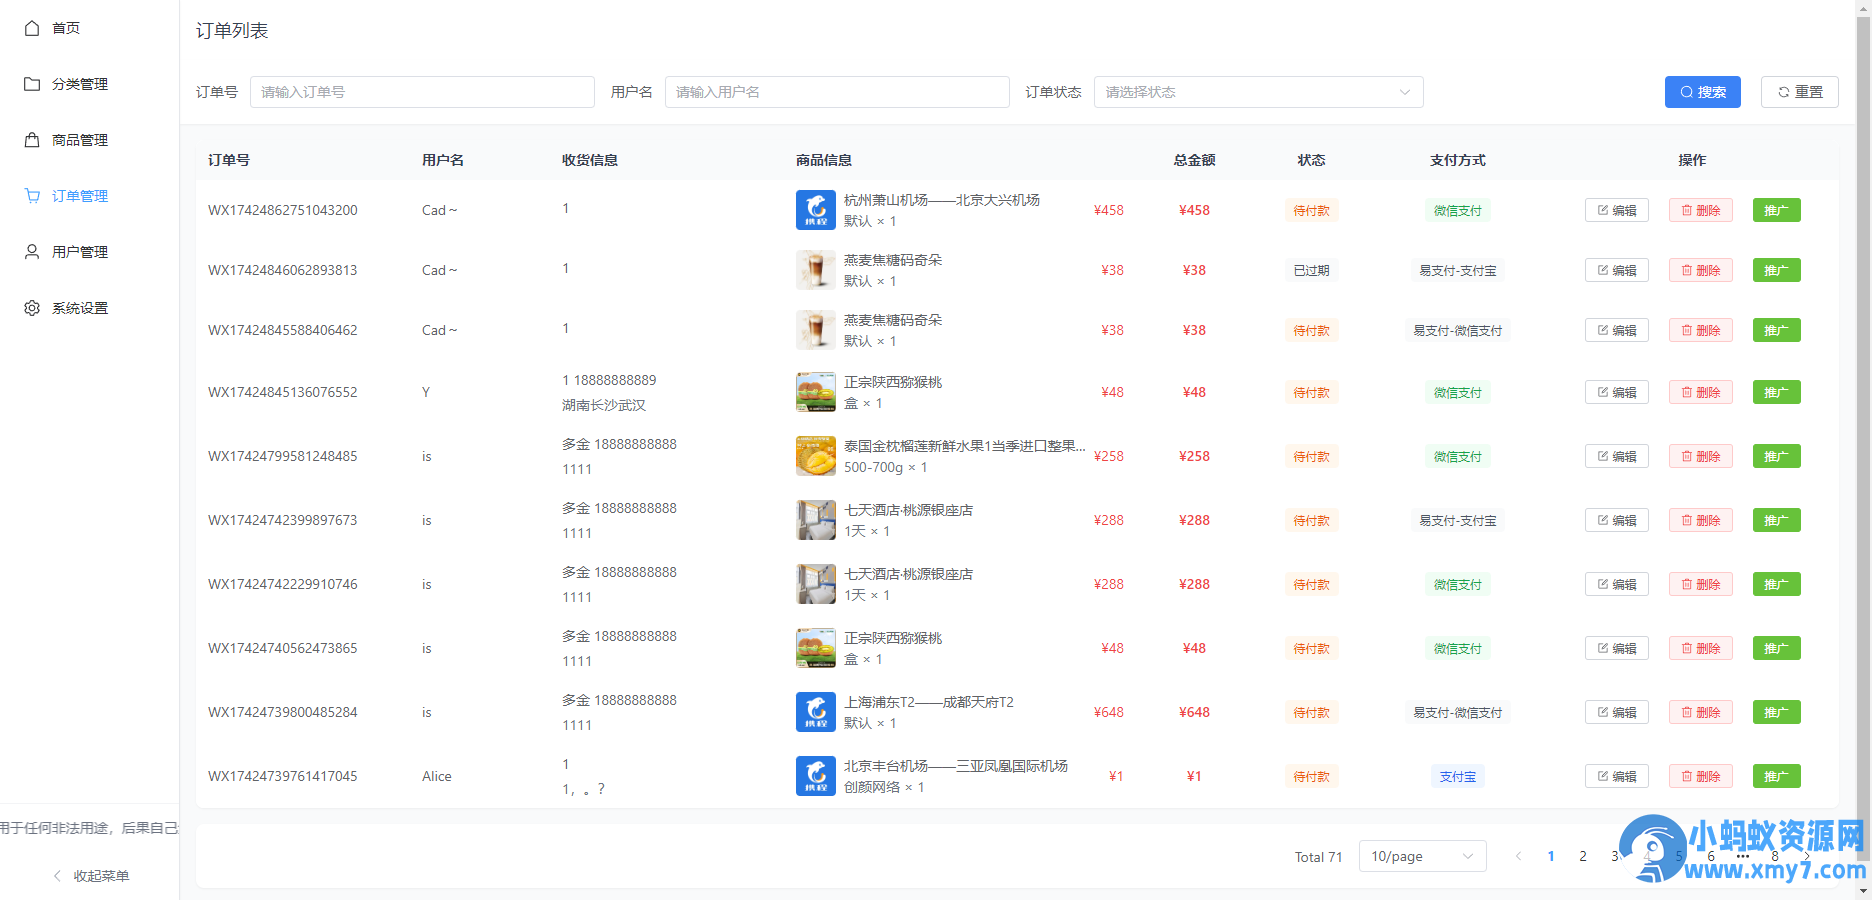This screenshot has height=900, width=1872.
Task: Click the shopping bag icon for 商品管理
Action: pos(31,140)
